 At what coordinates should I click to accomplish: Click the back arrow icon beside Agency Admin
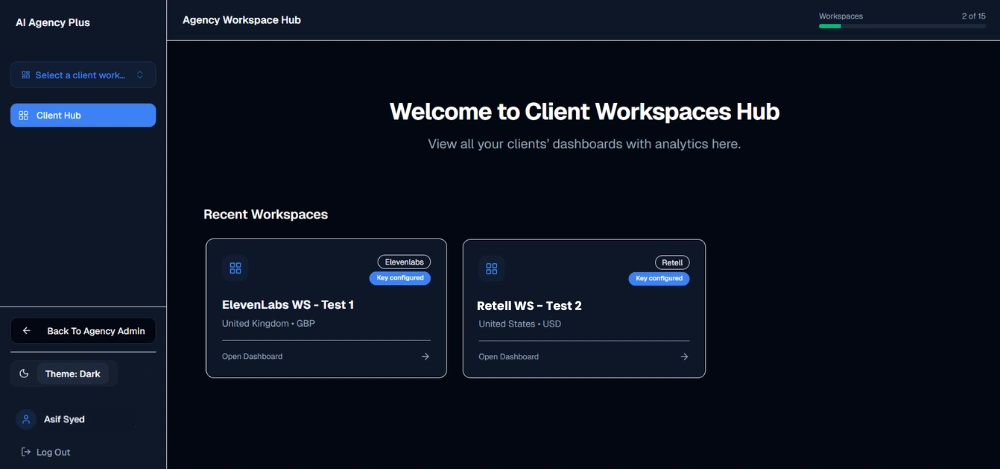[27, 331]
